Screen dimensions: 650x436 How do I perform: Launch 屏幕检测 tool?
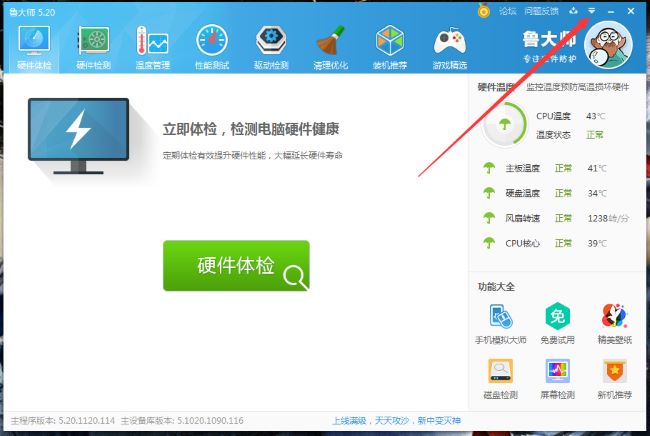558,379
